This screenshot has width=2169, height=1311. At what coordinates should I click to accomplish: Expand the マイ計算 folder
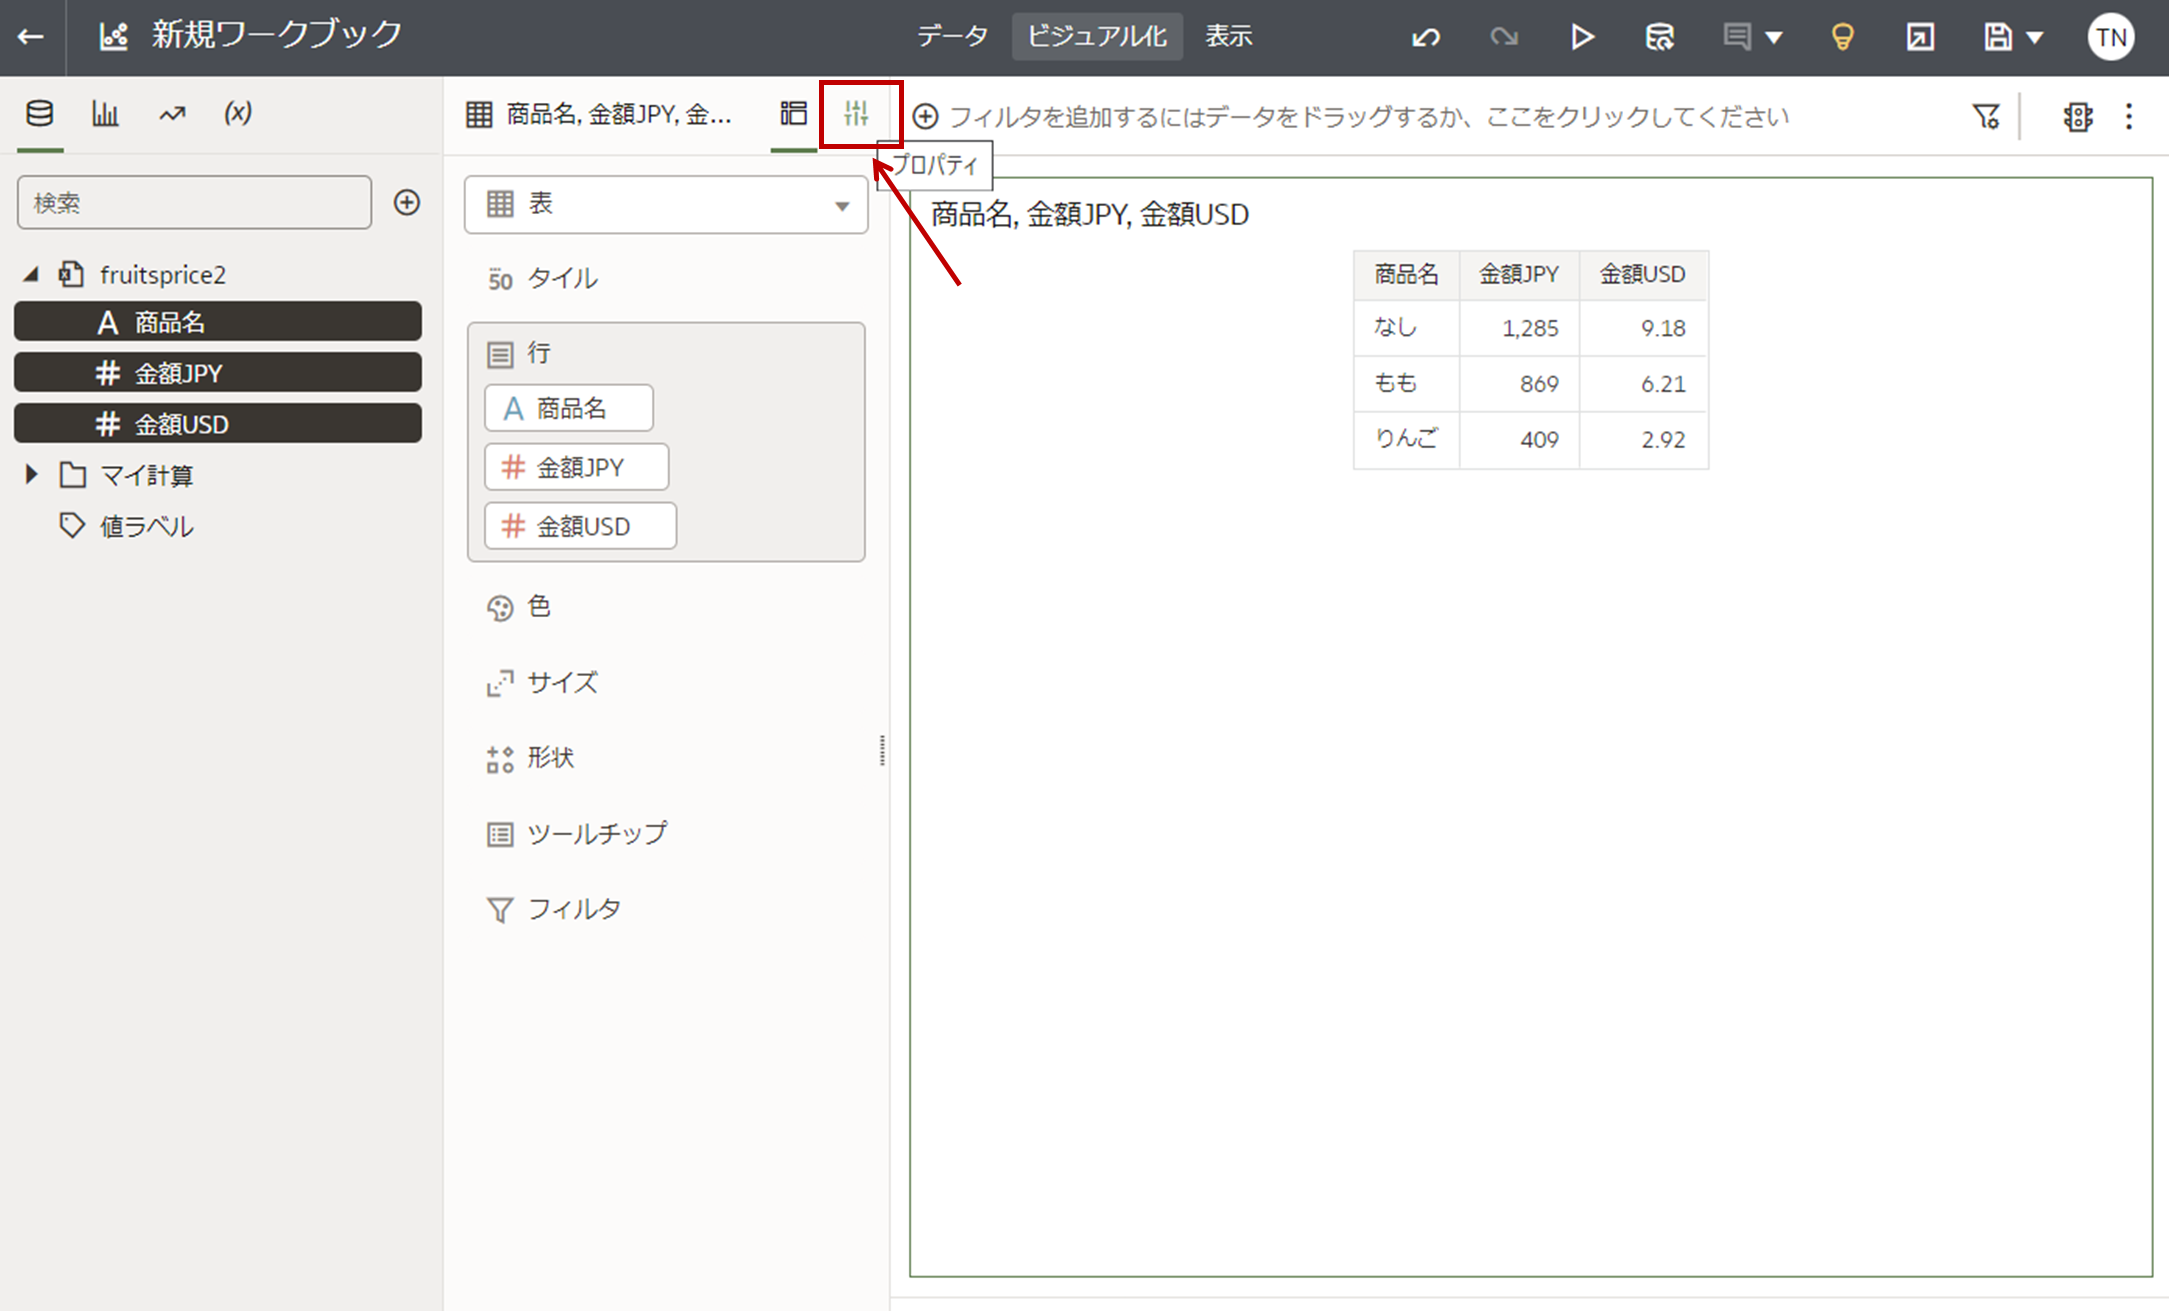[x=31, y=475]
